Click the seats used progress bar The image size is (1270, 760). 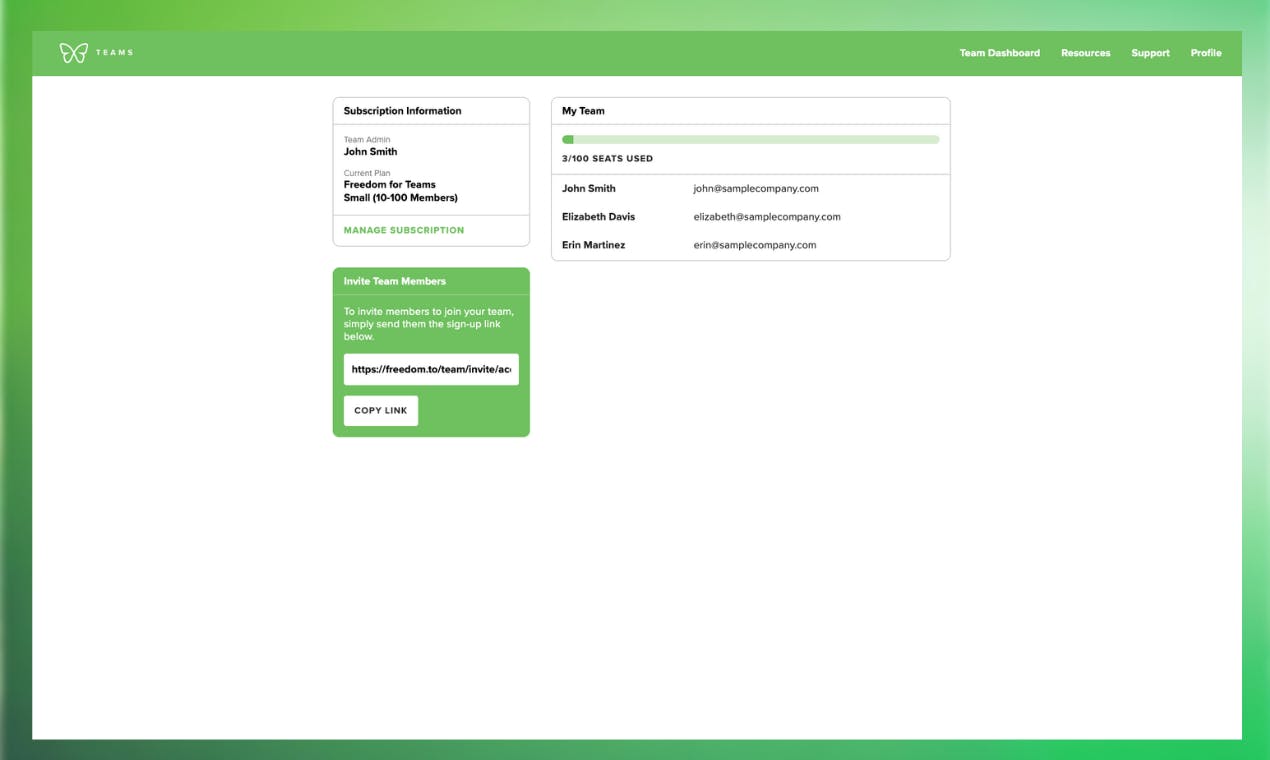750,140
